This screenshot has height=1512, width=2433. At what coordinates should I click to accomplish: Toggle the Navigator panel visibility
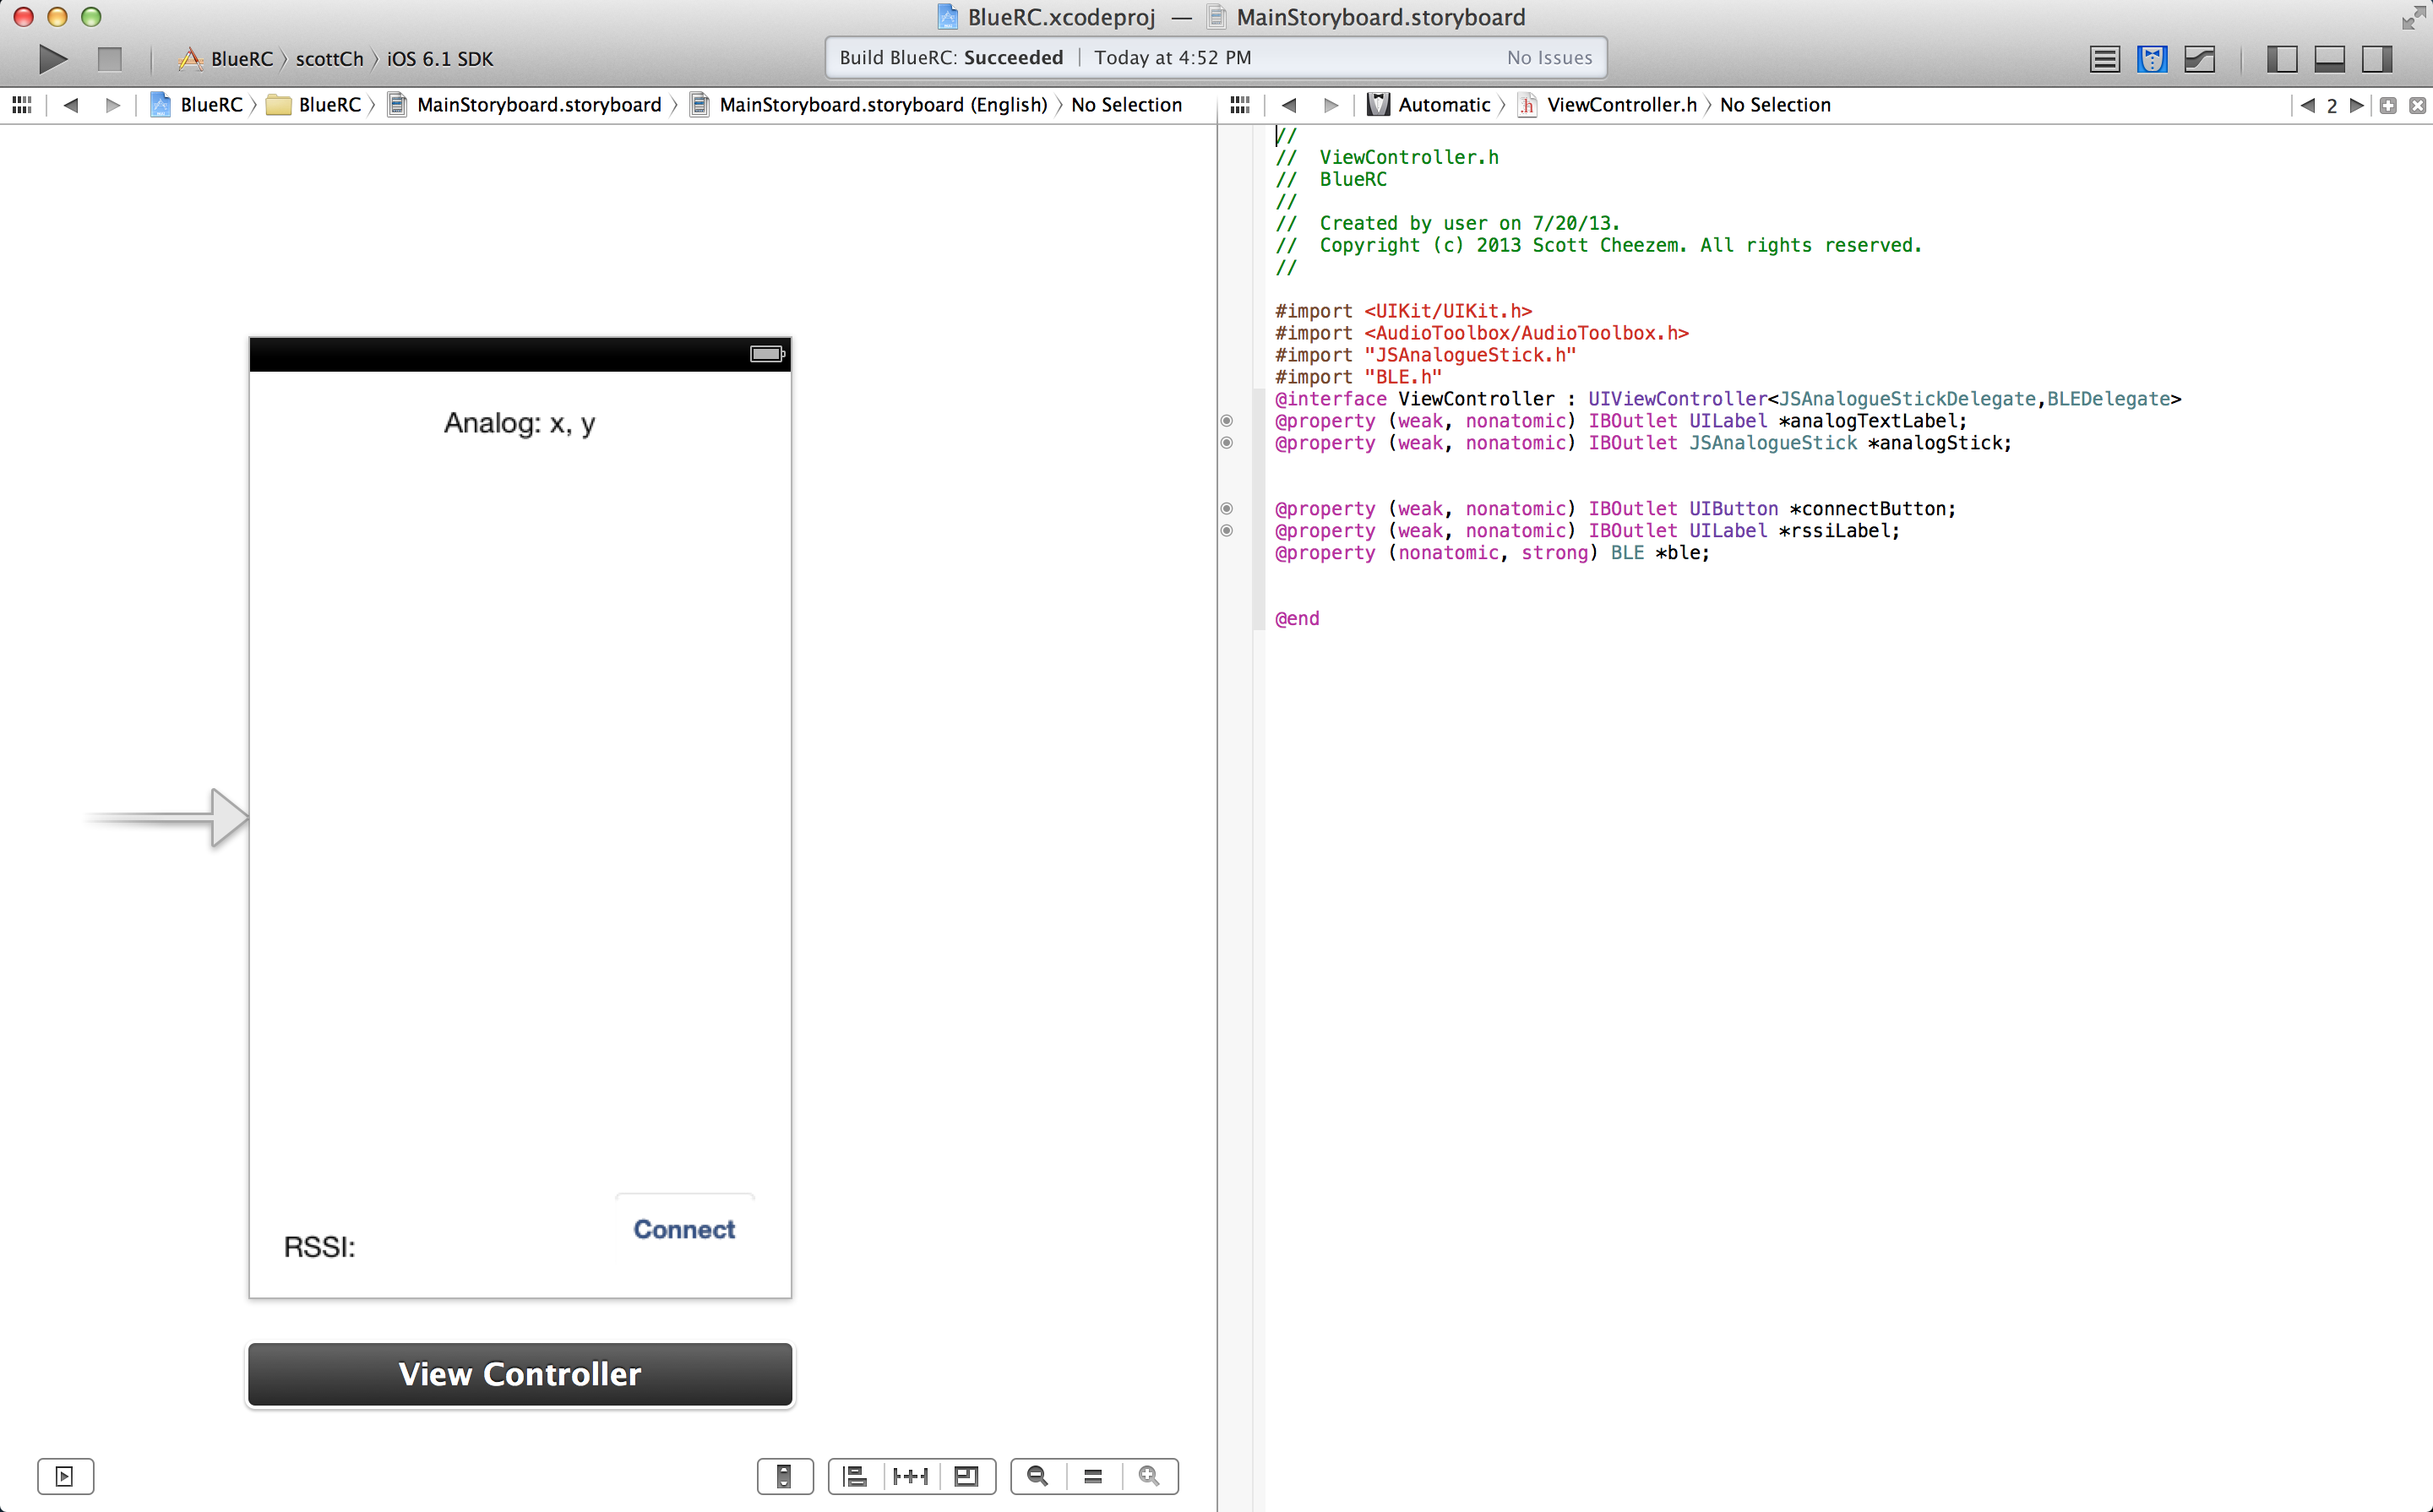click(2283, 58)
